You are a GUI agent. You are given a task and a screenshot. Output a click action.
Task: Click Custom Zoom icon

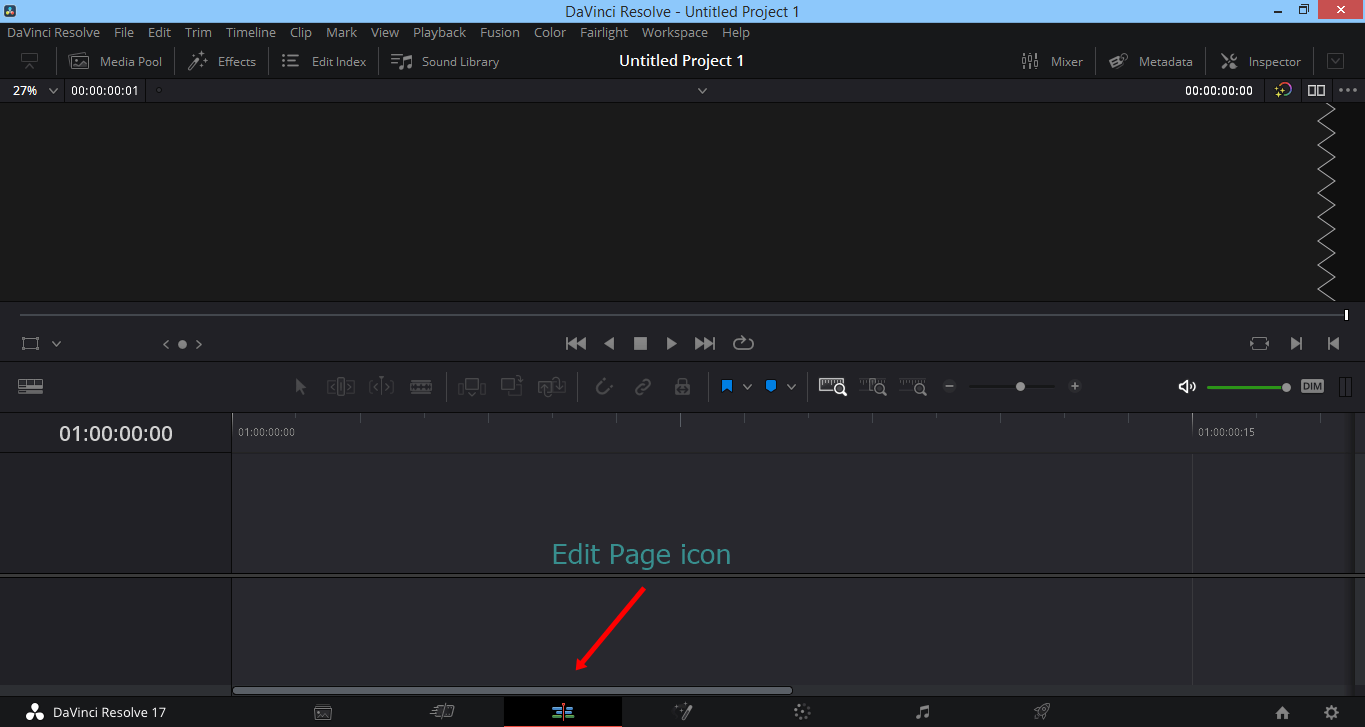pyautogui.click(x=913, y=386)
